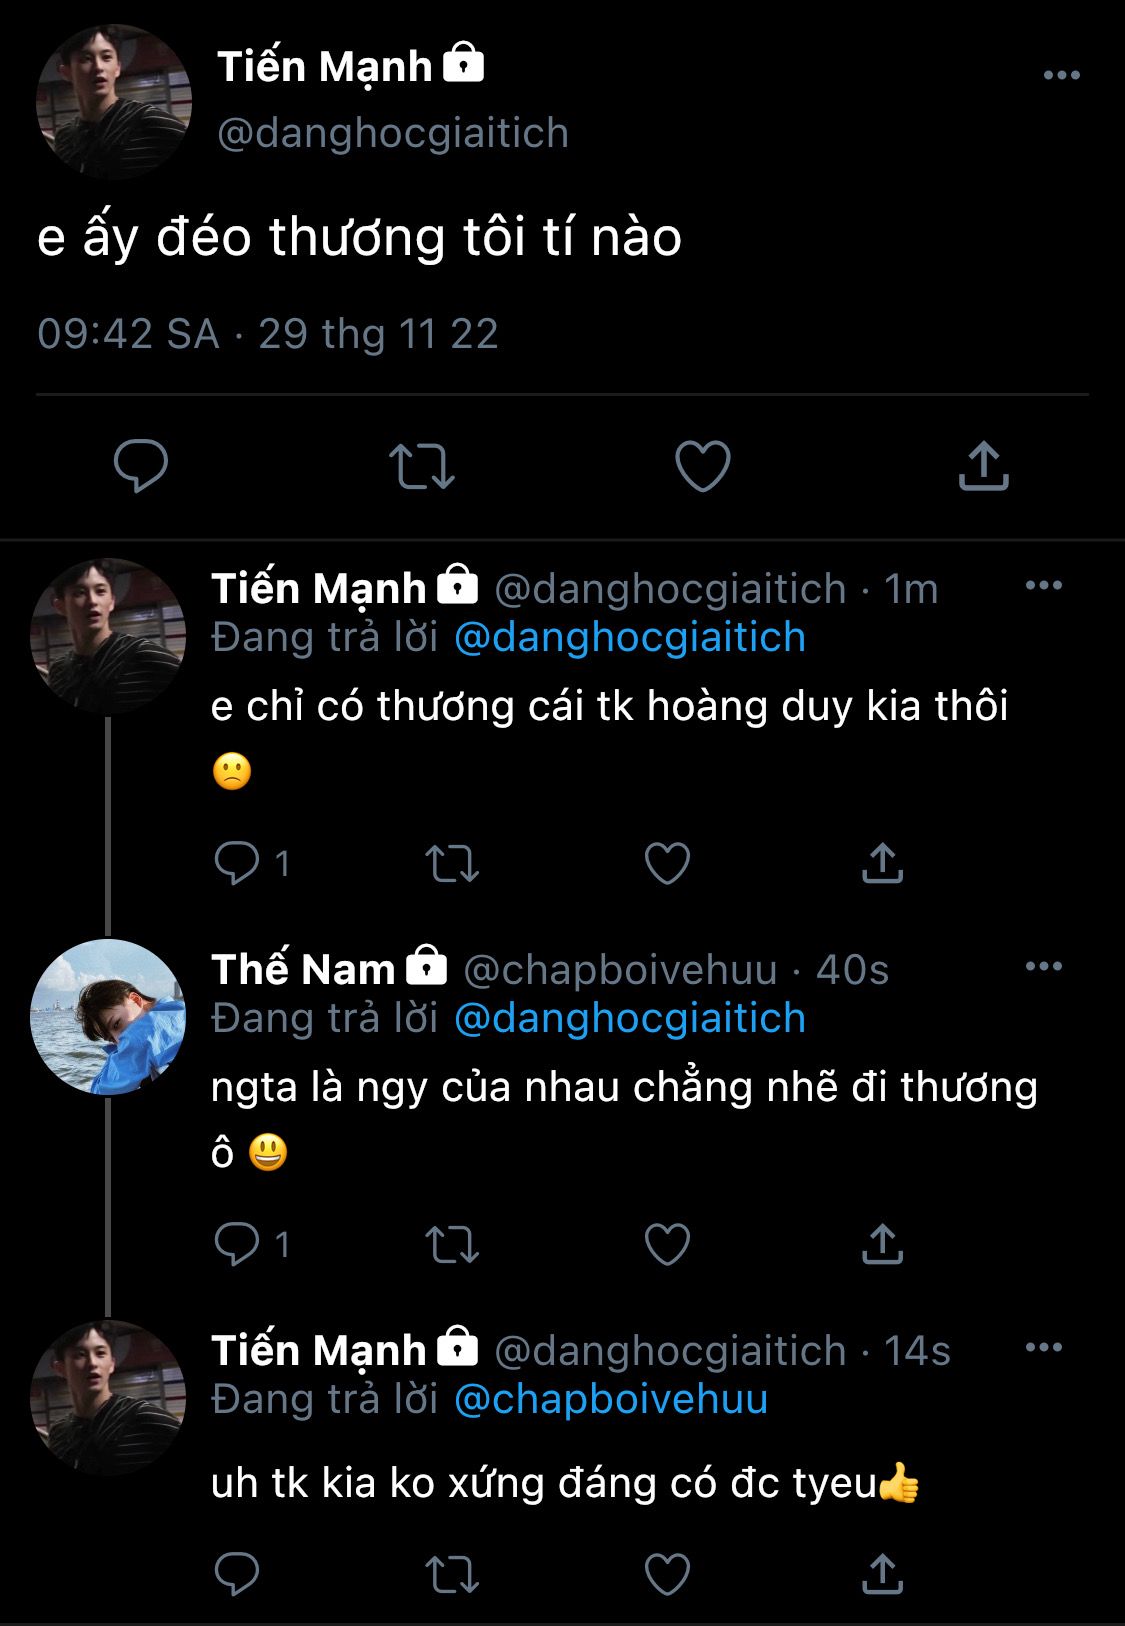Open reply thread on hoàng duy tweet
The height and width of the screenshot is (1626, 1125).
coord(237,863)
